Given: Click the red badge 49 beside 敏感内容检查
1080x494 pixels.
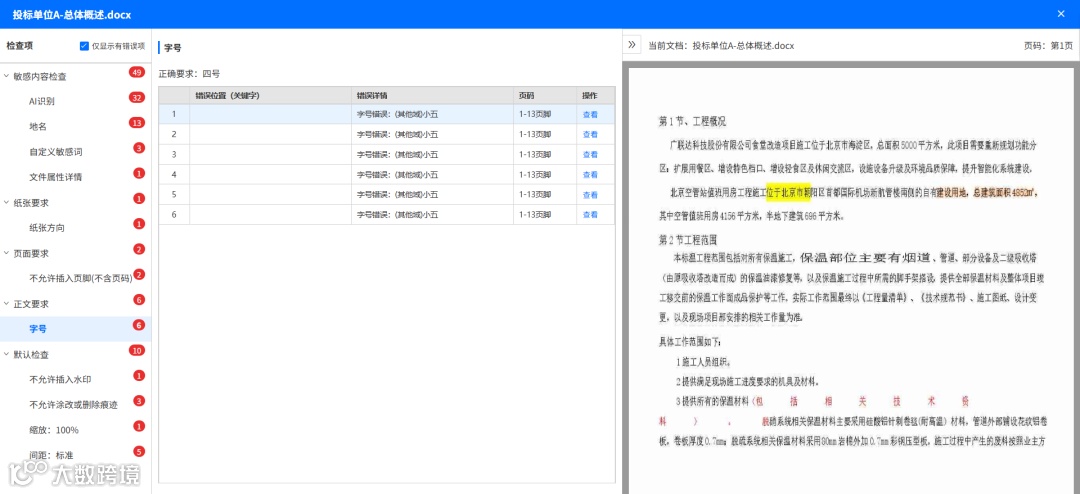Looking at the screenshot, I should point(136,72).
